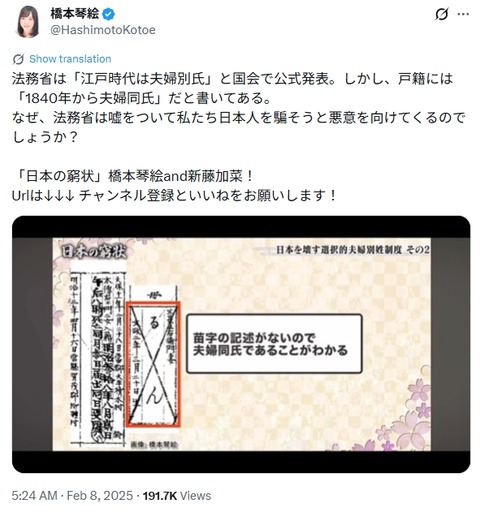Click the display name 橋本琴絵
The height and width of the screenshot is (512, 480).
point(75,14)
